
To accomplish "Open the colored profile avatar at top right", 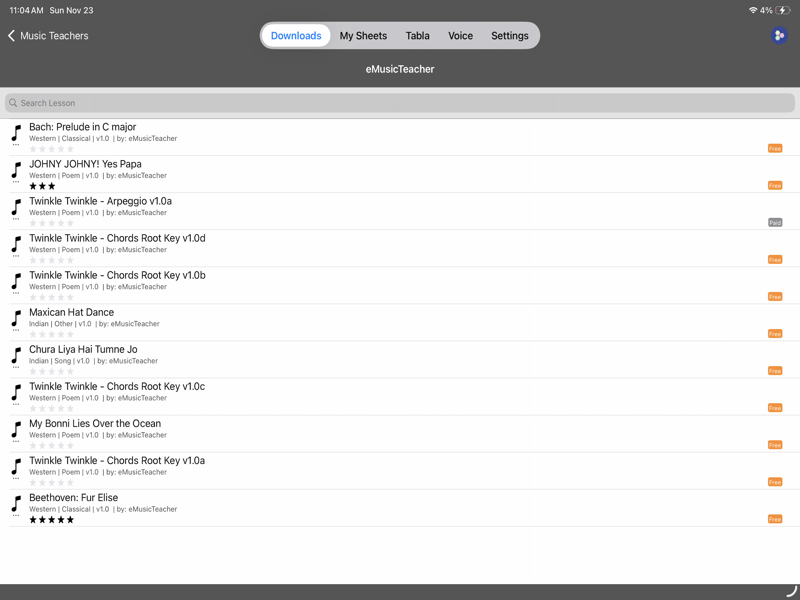I will (779, 35).
